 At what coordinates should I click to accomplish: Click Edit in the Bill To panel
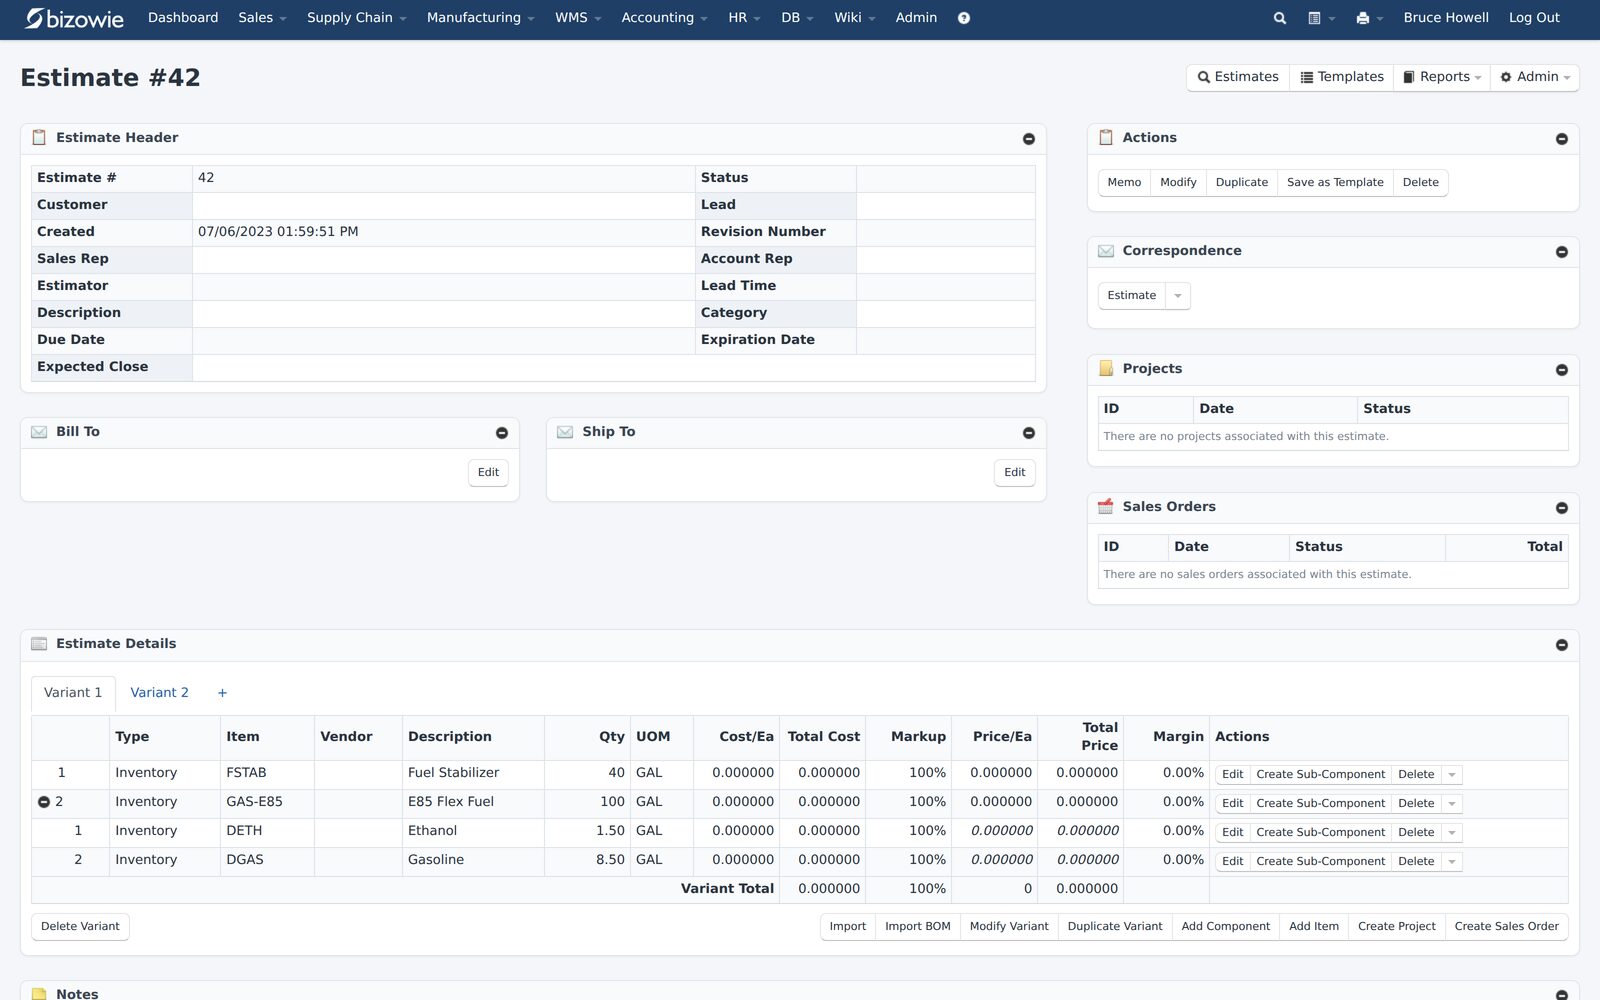pyautogui.click(x=488, y=473)
